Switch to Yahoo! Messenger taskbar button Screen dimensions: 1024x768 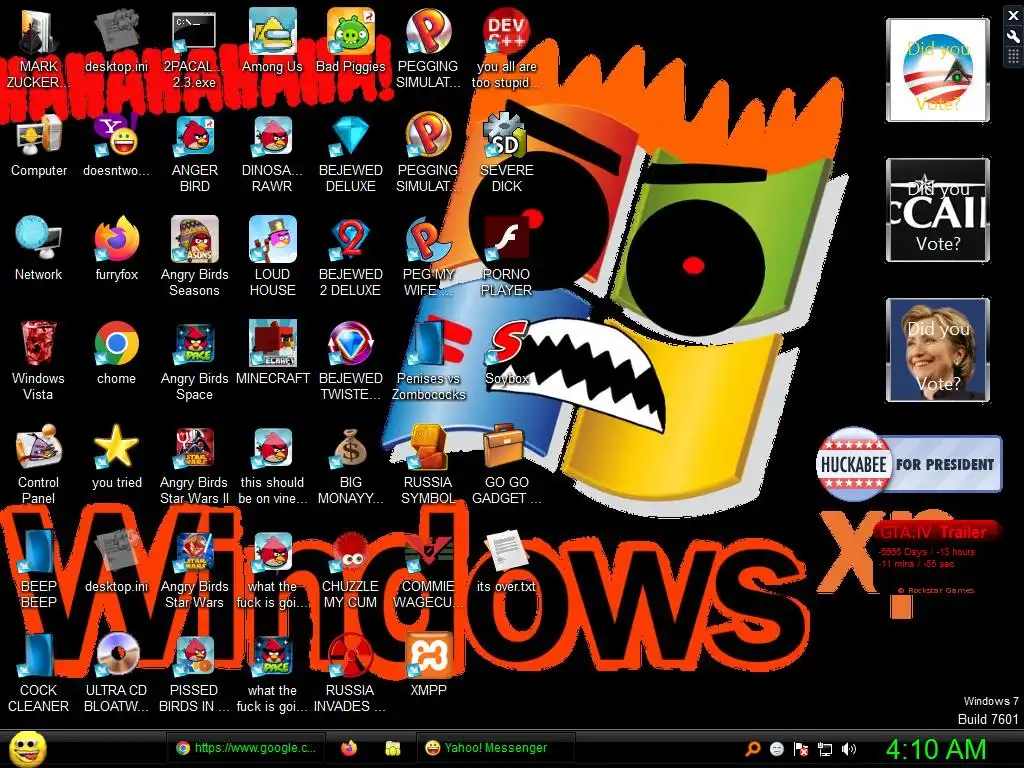[x=496, y=748]
